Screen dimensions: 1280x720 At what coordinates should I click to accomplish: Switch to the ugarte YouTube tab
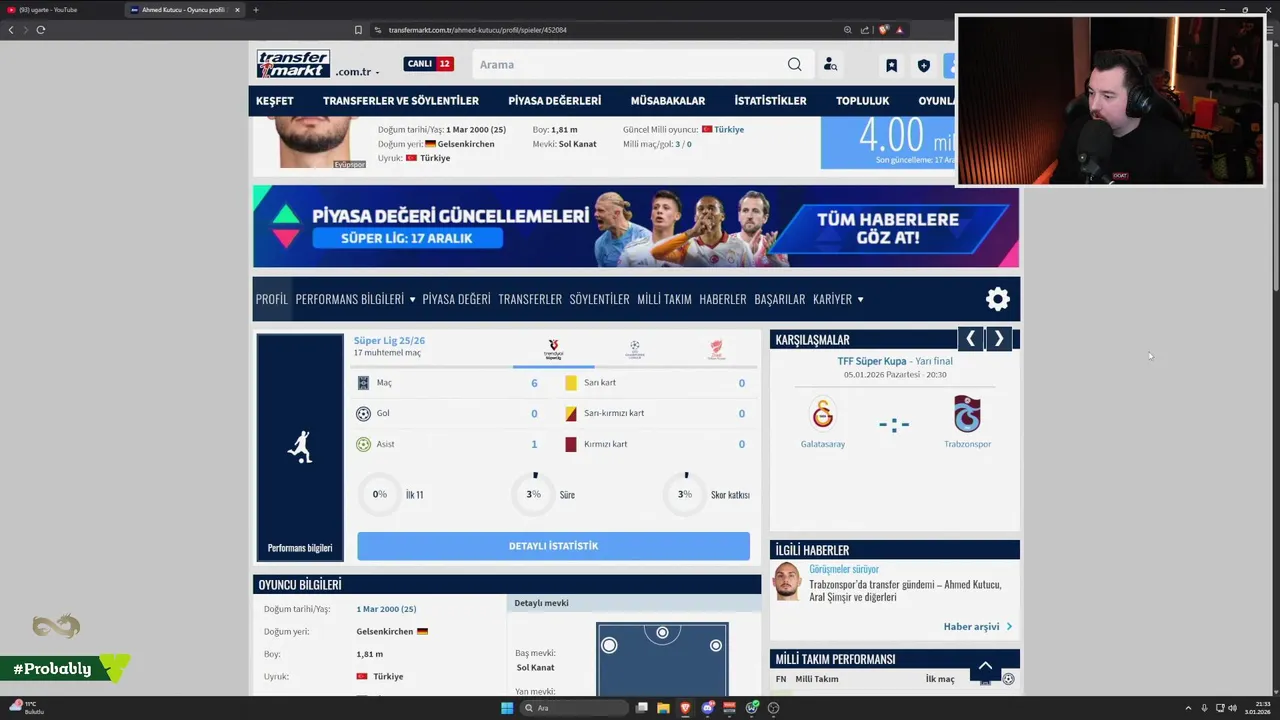(x=62, y=10)
